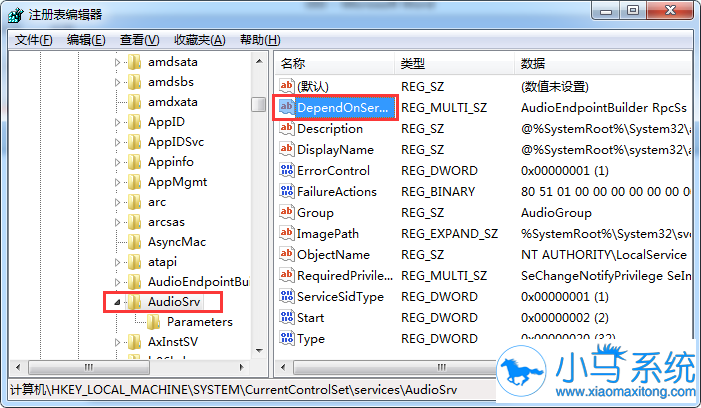
Task: Sort values by the 名称 column header
Action: pyautogui.click(x=334, y=63)
